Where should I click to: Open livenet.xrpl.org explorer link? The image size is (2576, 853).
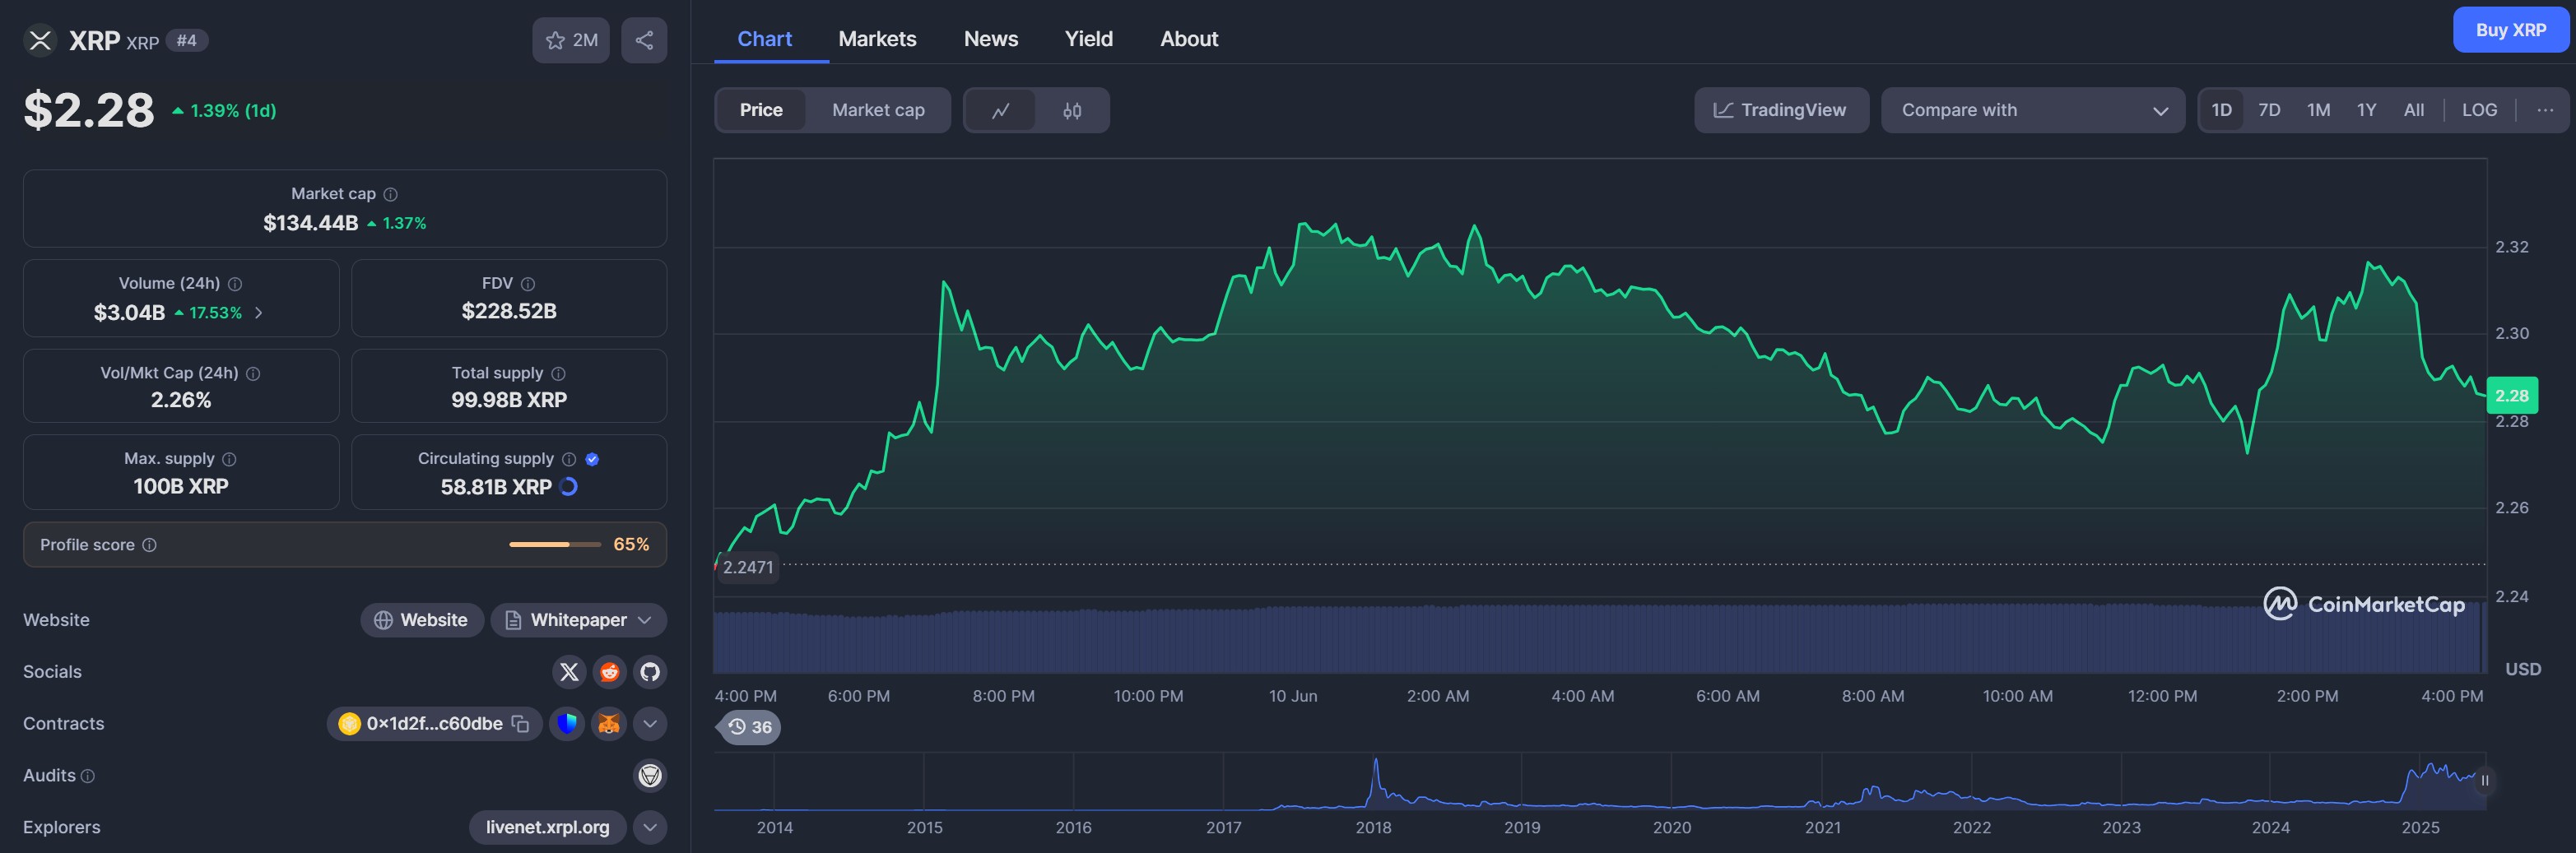point(547,828)
